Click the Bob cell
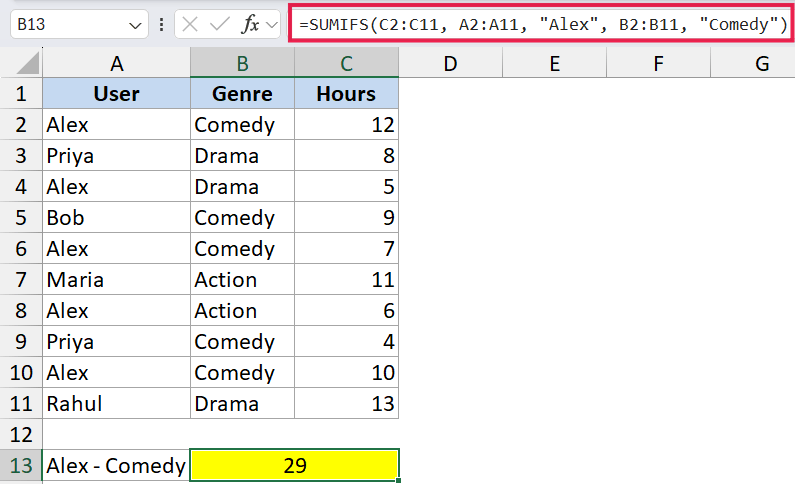The height and width of the screenshot is (484, 795). click(117, 217)
